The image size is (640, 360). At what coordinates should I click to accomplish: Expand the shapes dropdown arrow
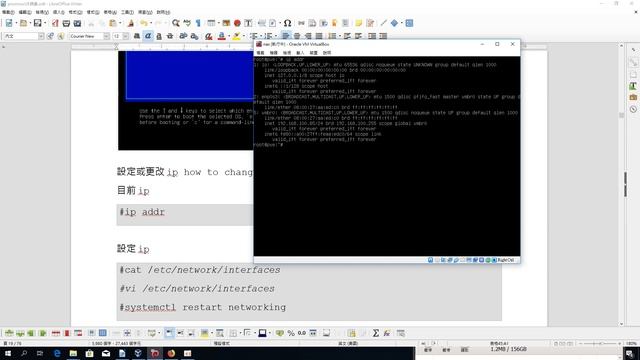401,23
